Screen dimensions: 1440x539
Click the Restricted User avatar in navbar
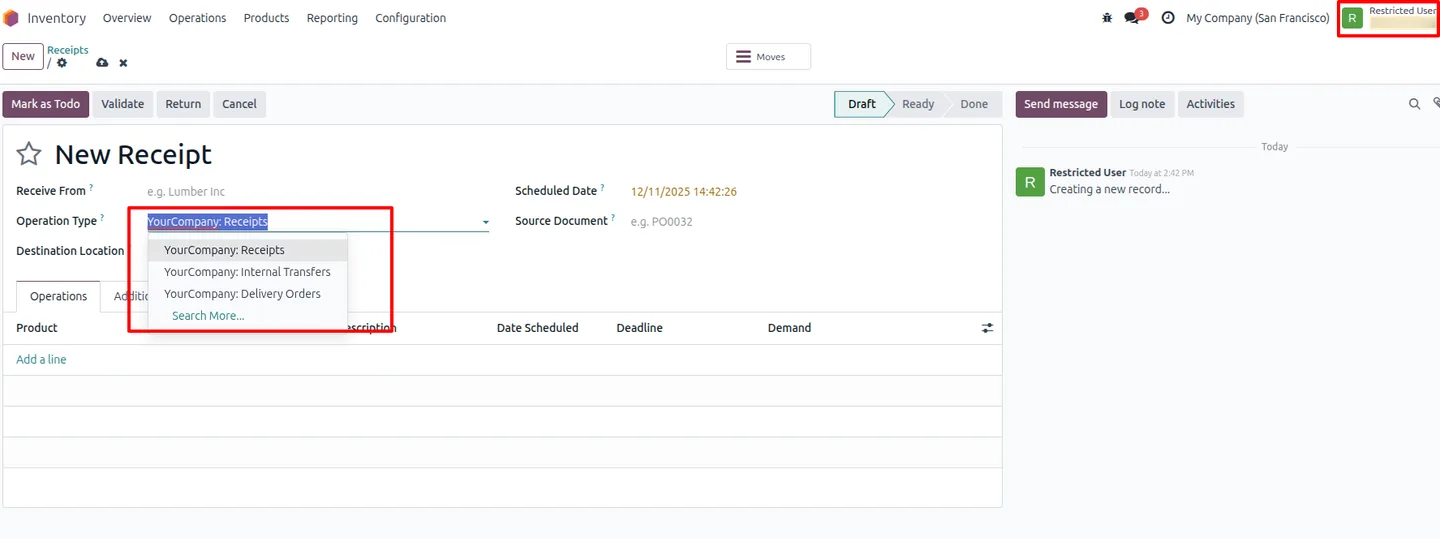click(x=1352, y=18)
